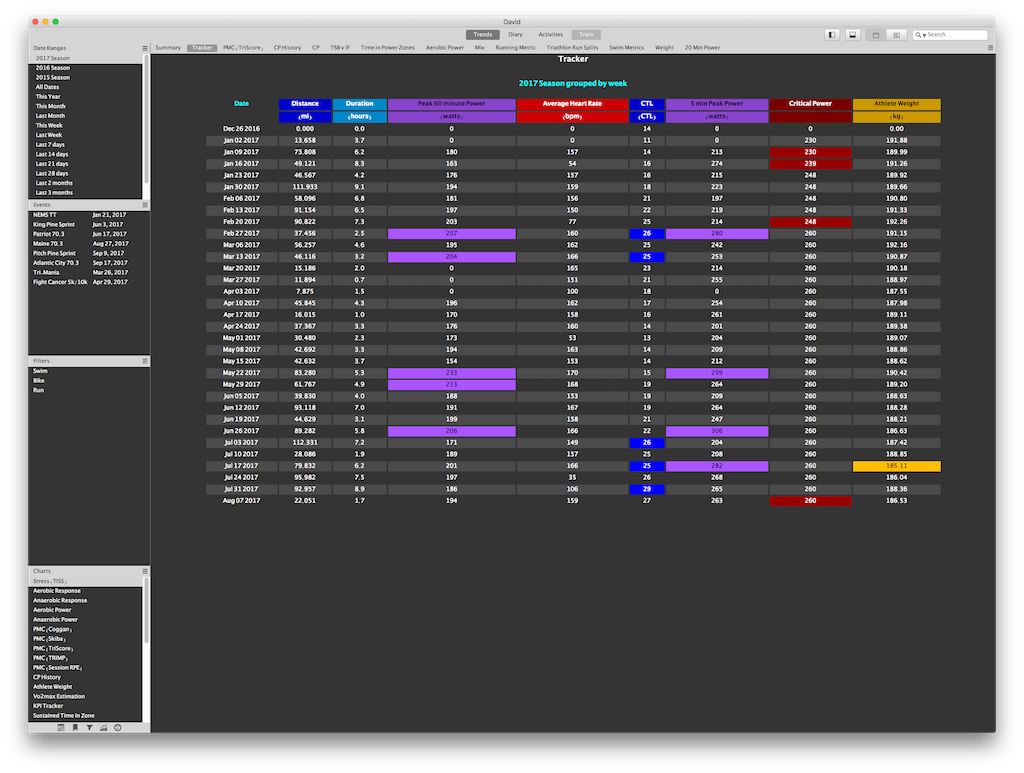Switch to the Diary view

point(515,35)
